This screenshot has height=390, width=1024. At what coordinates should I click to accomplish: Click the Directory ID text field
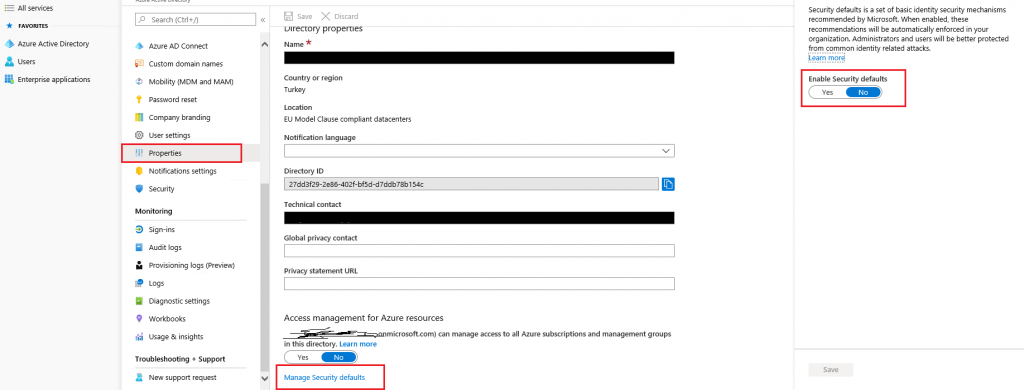472,184
